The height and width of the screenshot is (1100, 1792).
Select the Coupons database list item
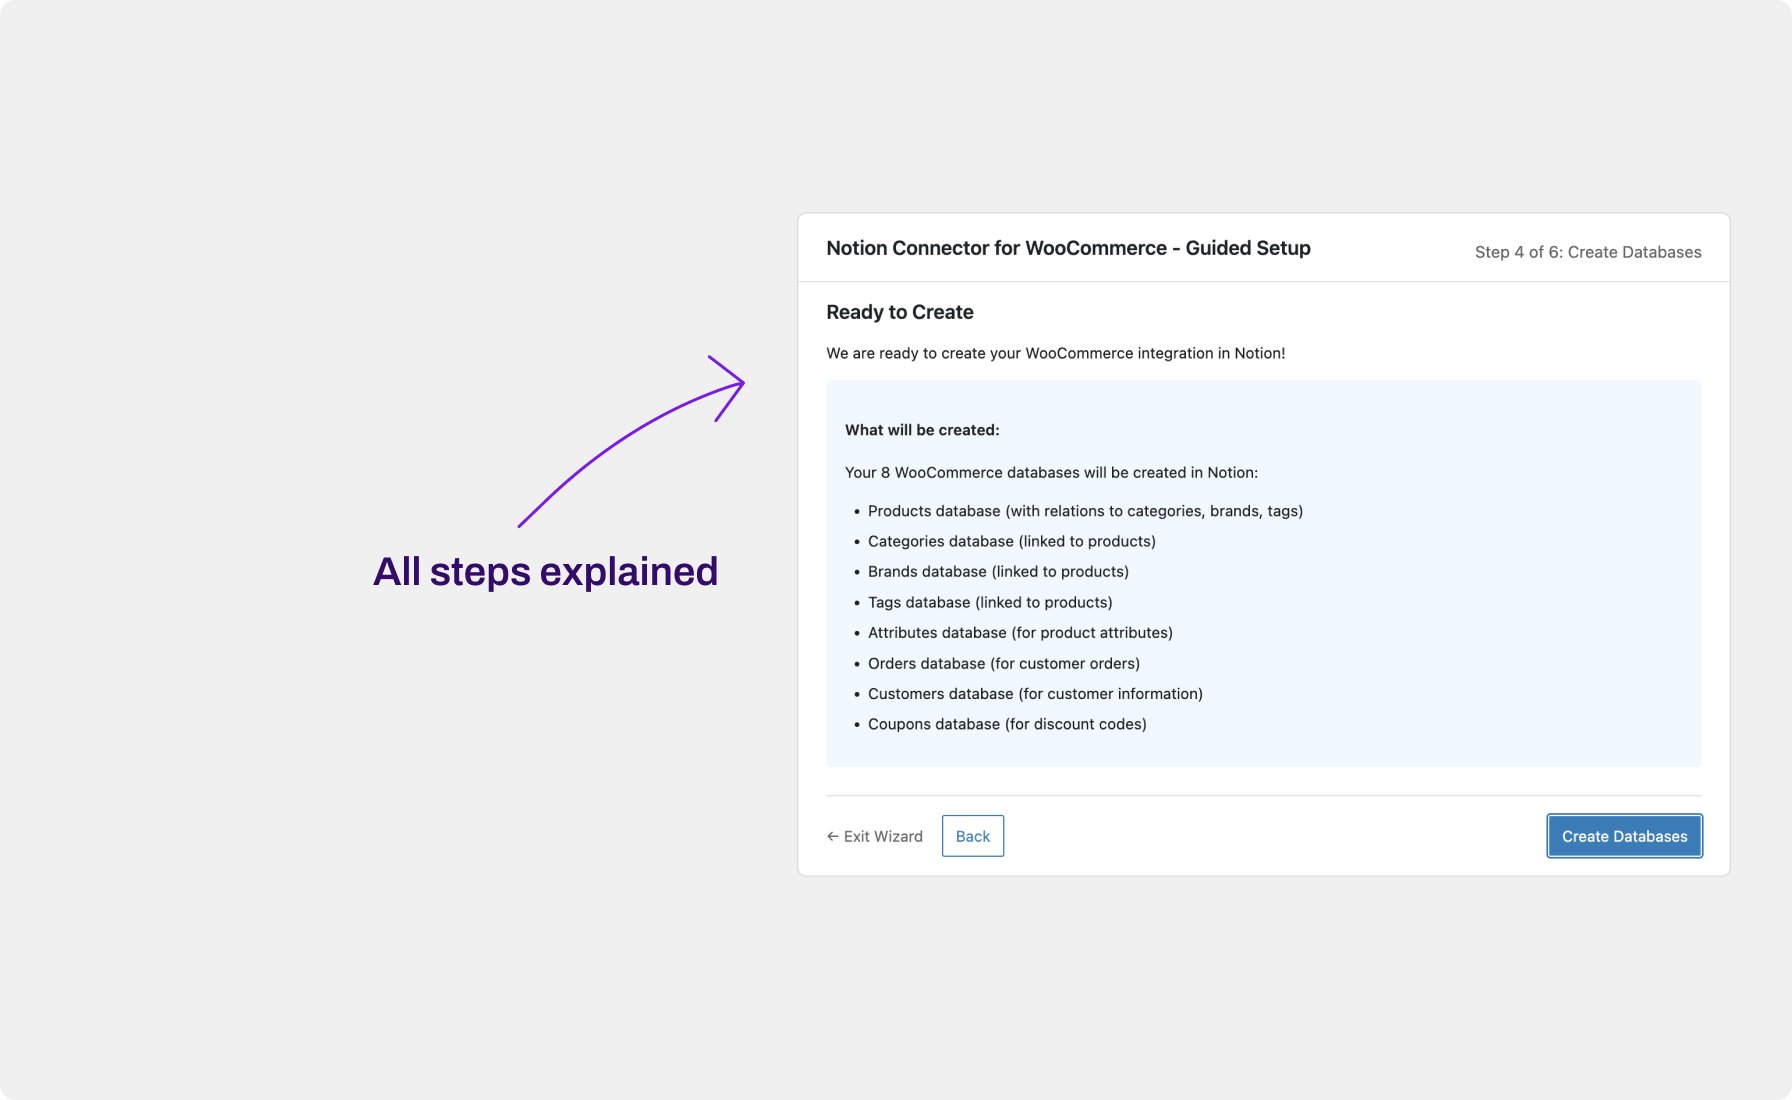click(x=1007, y=723)
